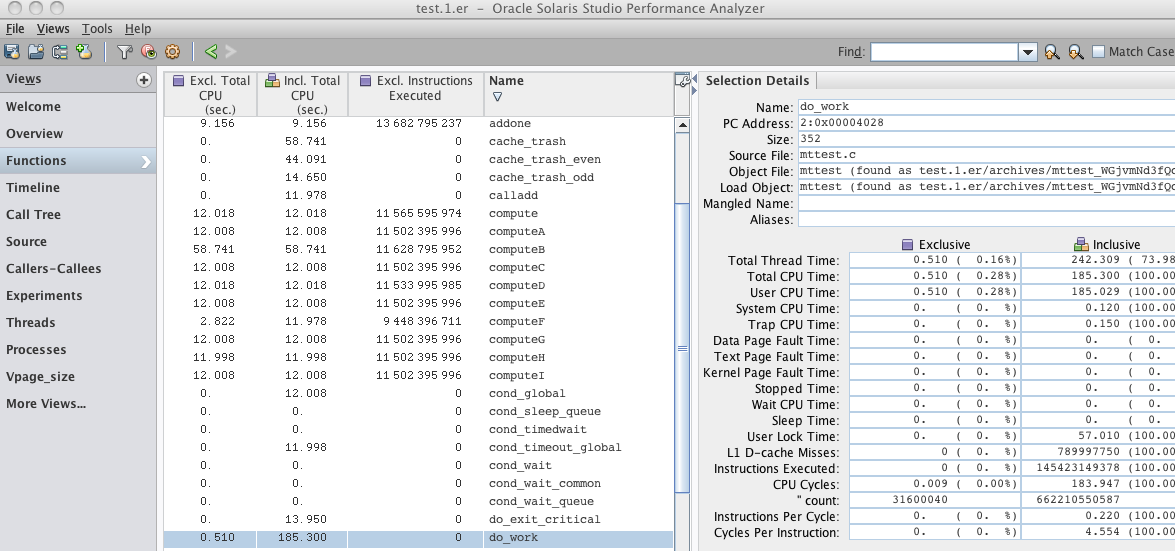Viewport: 1175px width, 551px height.
Task: Open settings with the orange gear icon
Action: 172,52
